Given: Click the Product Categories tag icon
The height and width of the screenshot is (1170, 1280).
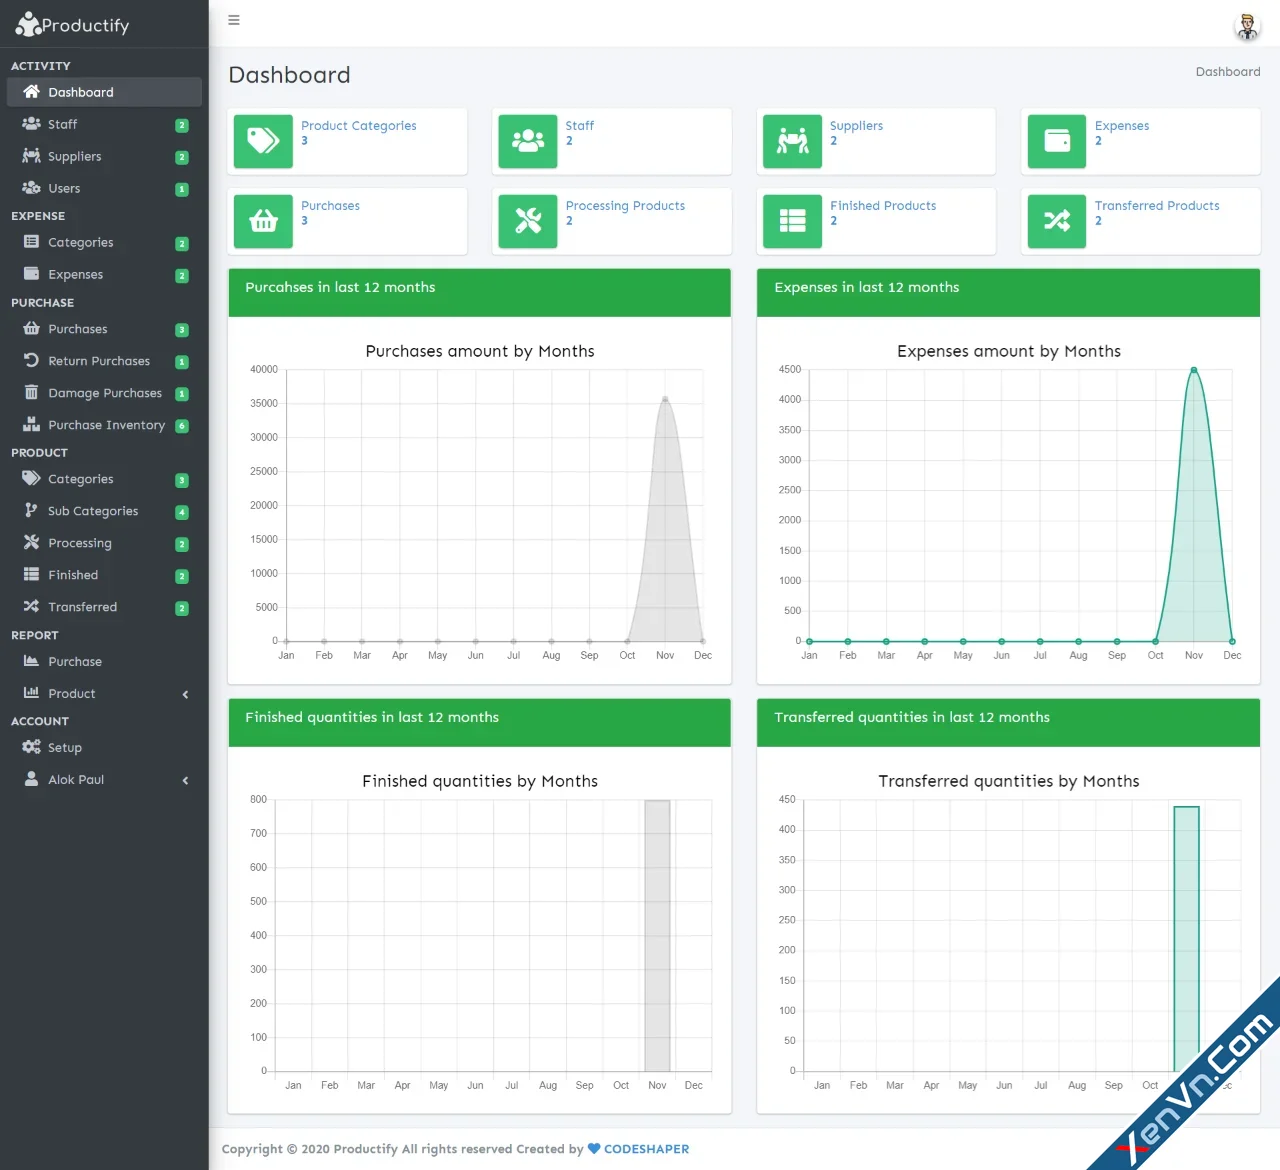Looking at the screenshot, I should point(262,141).
